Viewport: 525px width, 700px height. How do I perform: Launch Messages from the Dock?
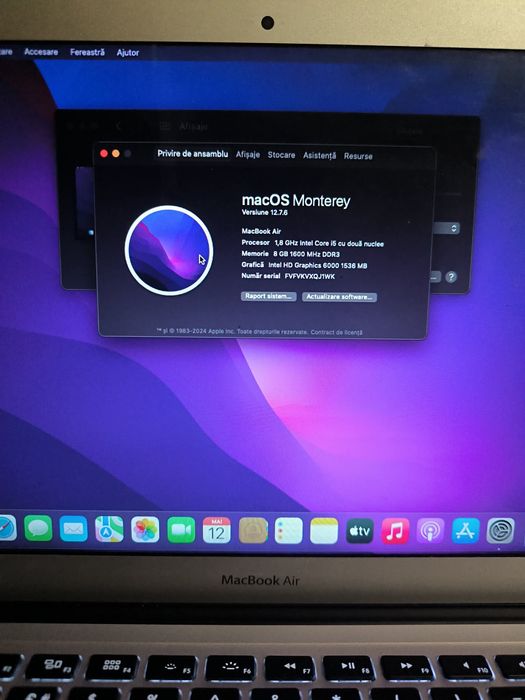pos(38,528)
